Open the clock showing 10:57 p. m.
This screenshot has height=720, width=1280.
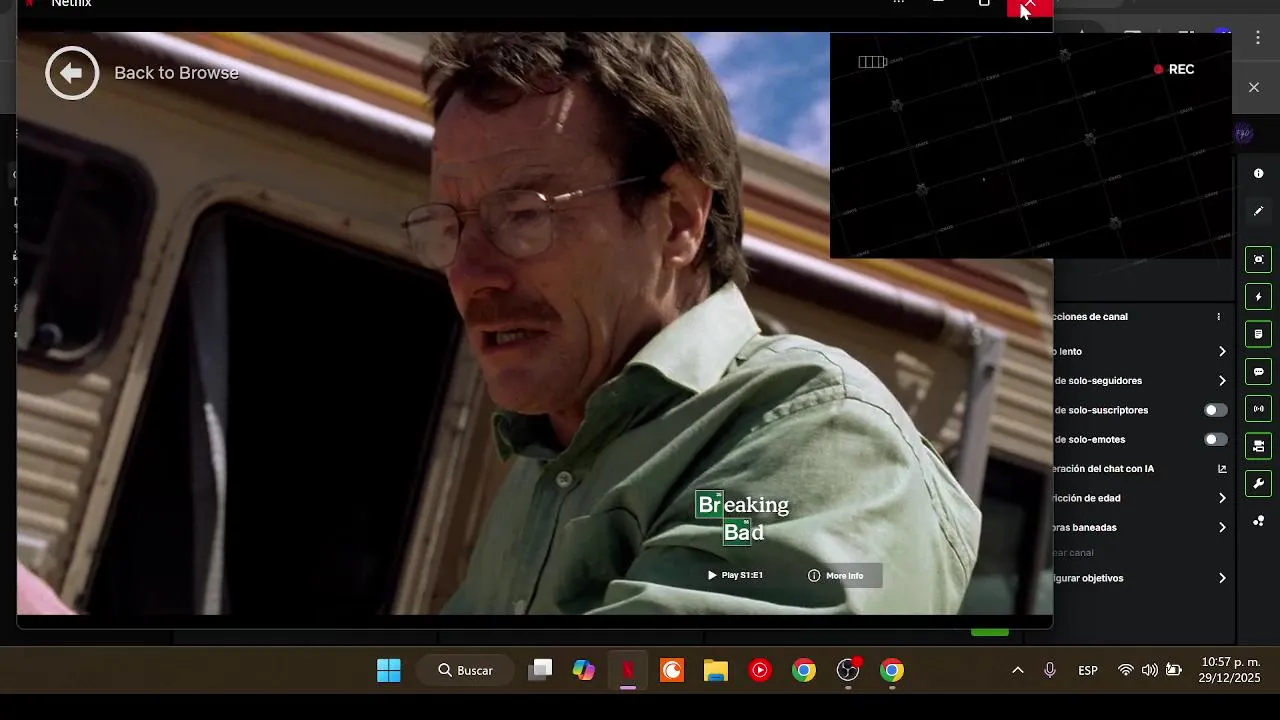1230,670
